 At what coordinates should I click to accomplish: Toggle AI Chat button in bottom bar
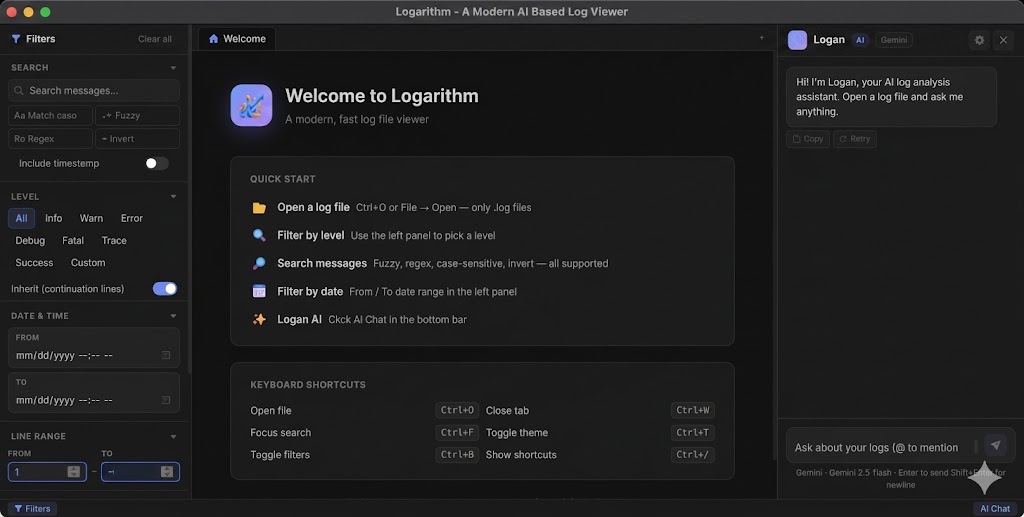[x=995, y=509]
